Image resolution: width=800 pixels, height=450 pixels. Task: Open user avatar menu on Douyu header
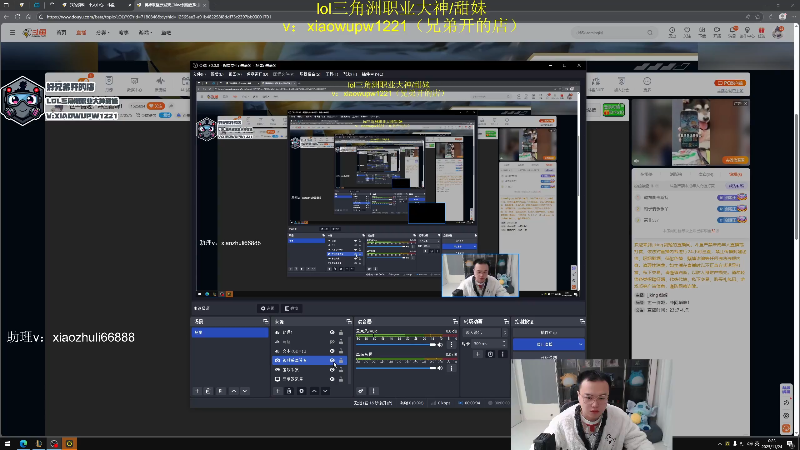(x=778, y=32)
